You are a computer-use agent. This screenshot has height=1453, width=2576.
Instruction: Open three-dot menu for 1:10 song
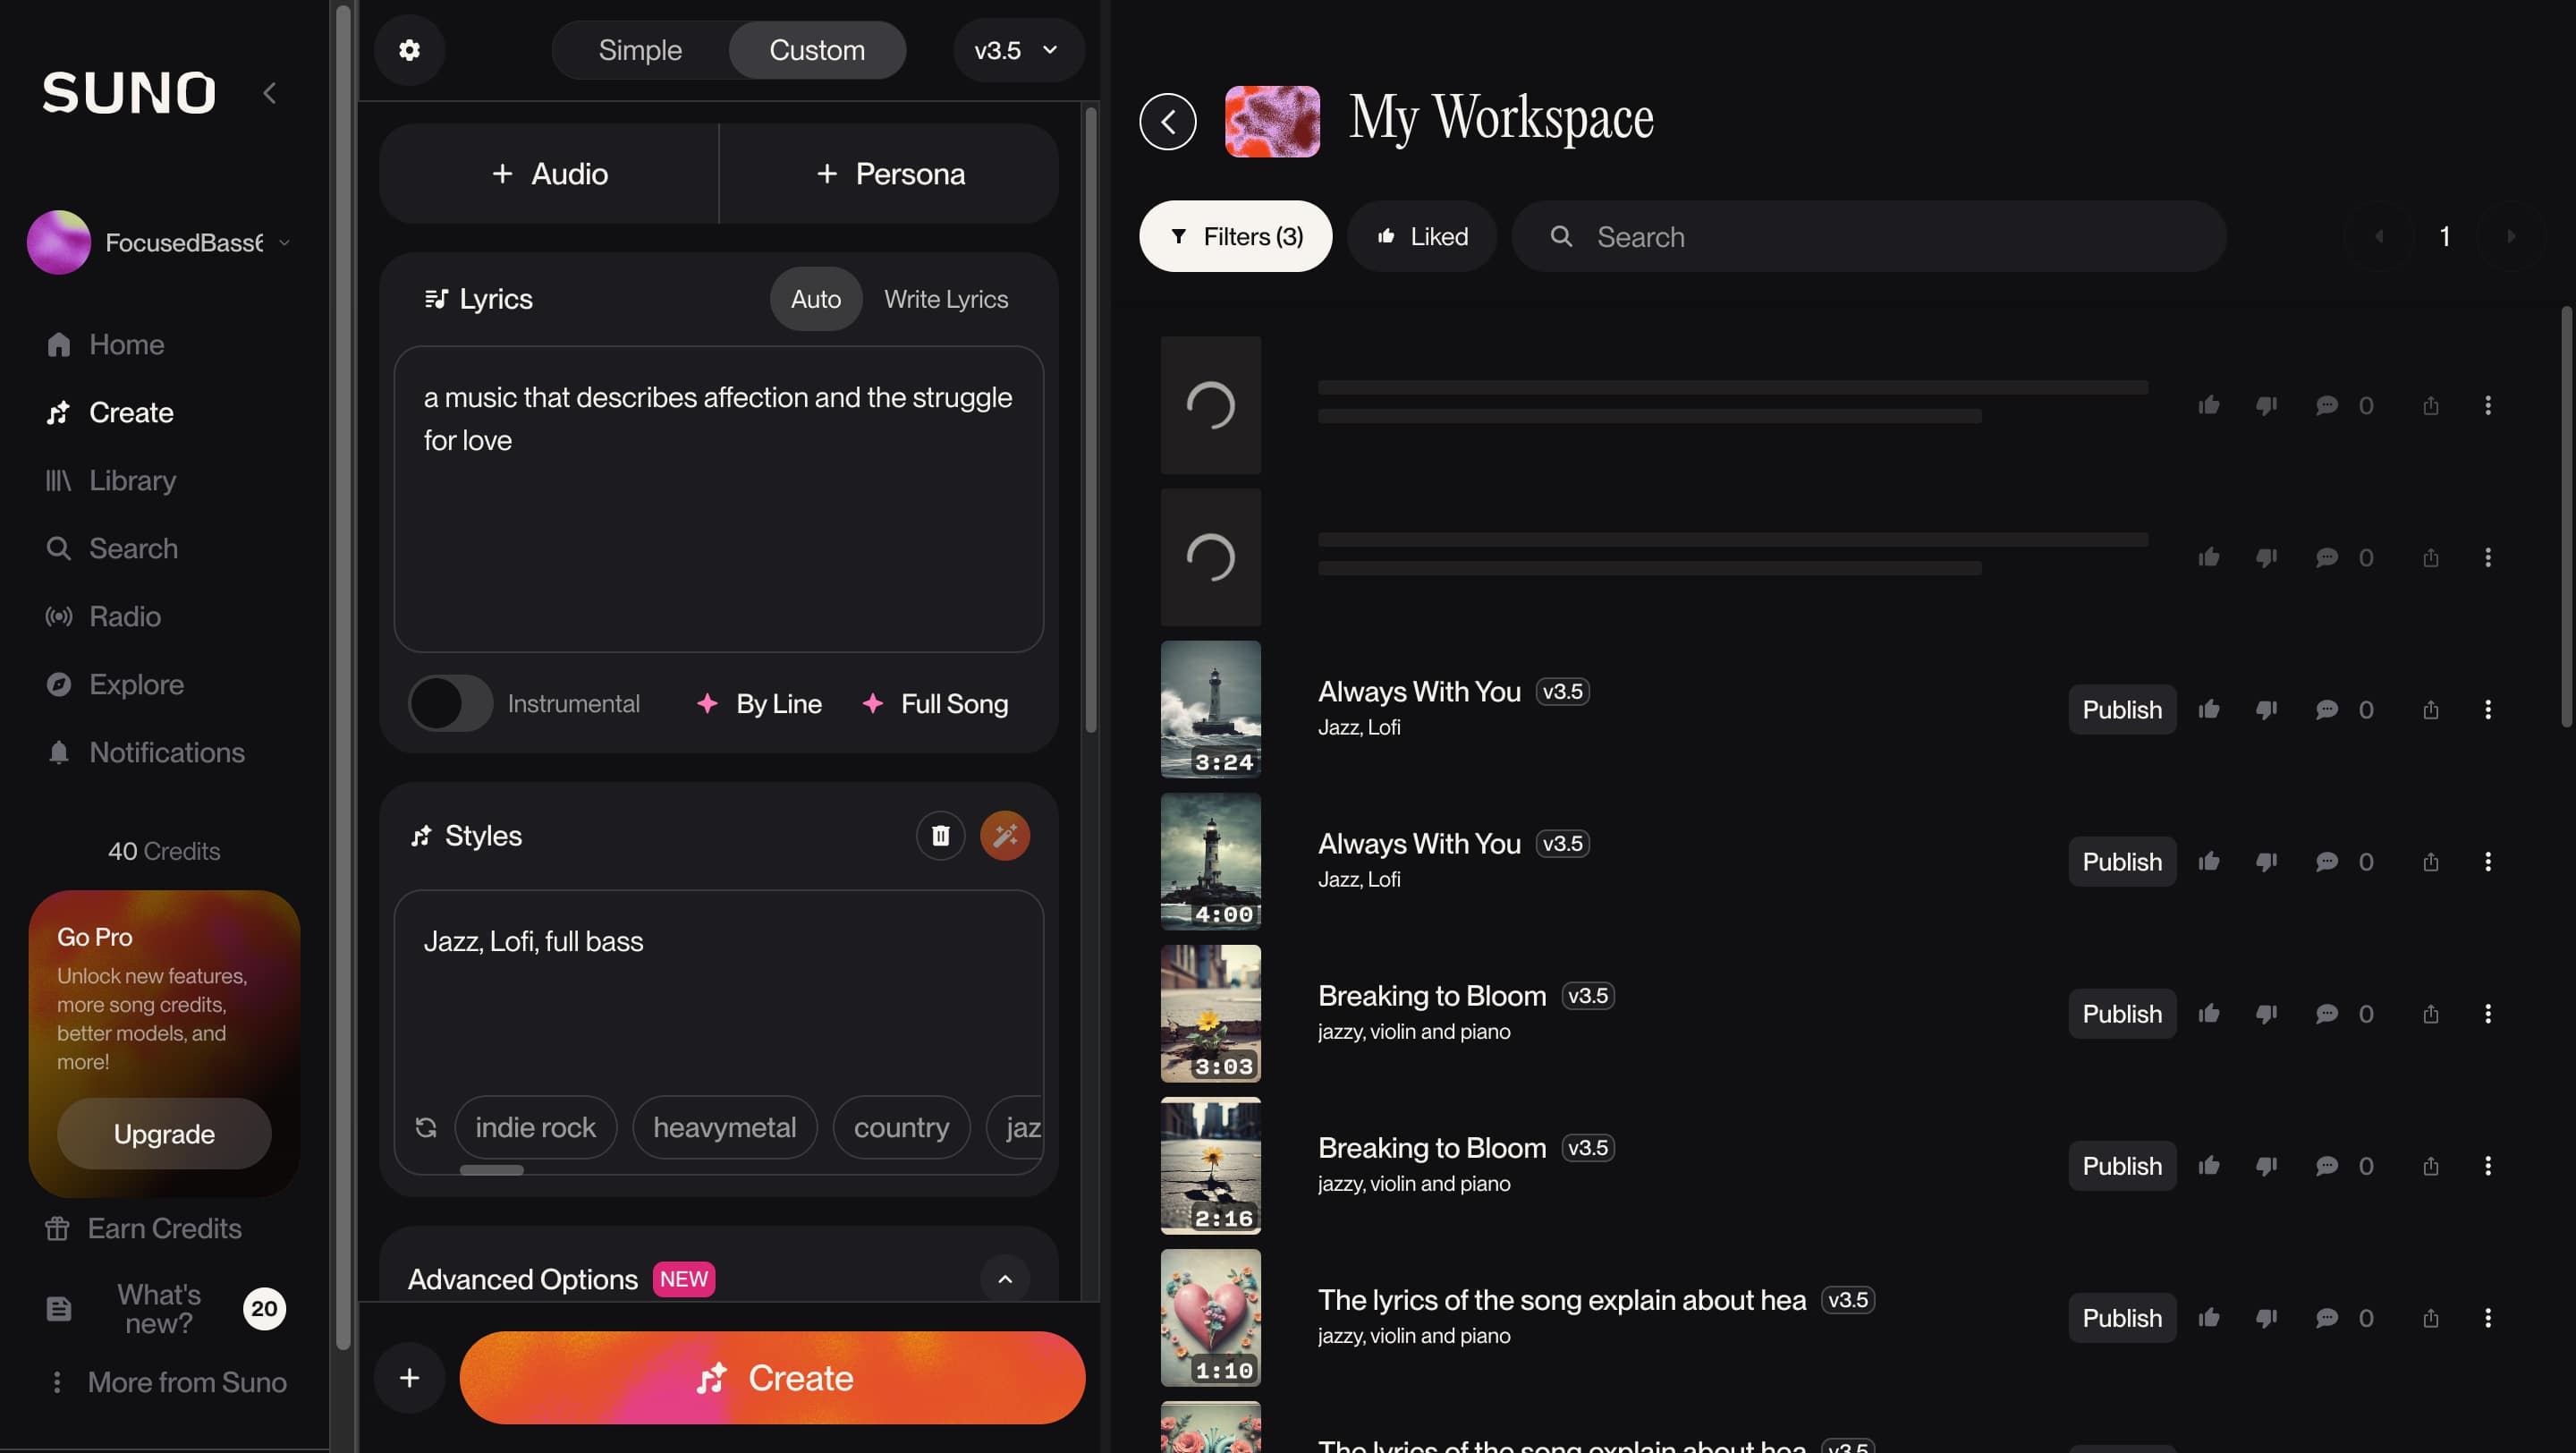(2487, 1317)
